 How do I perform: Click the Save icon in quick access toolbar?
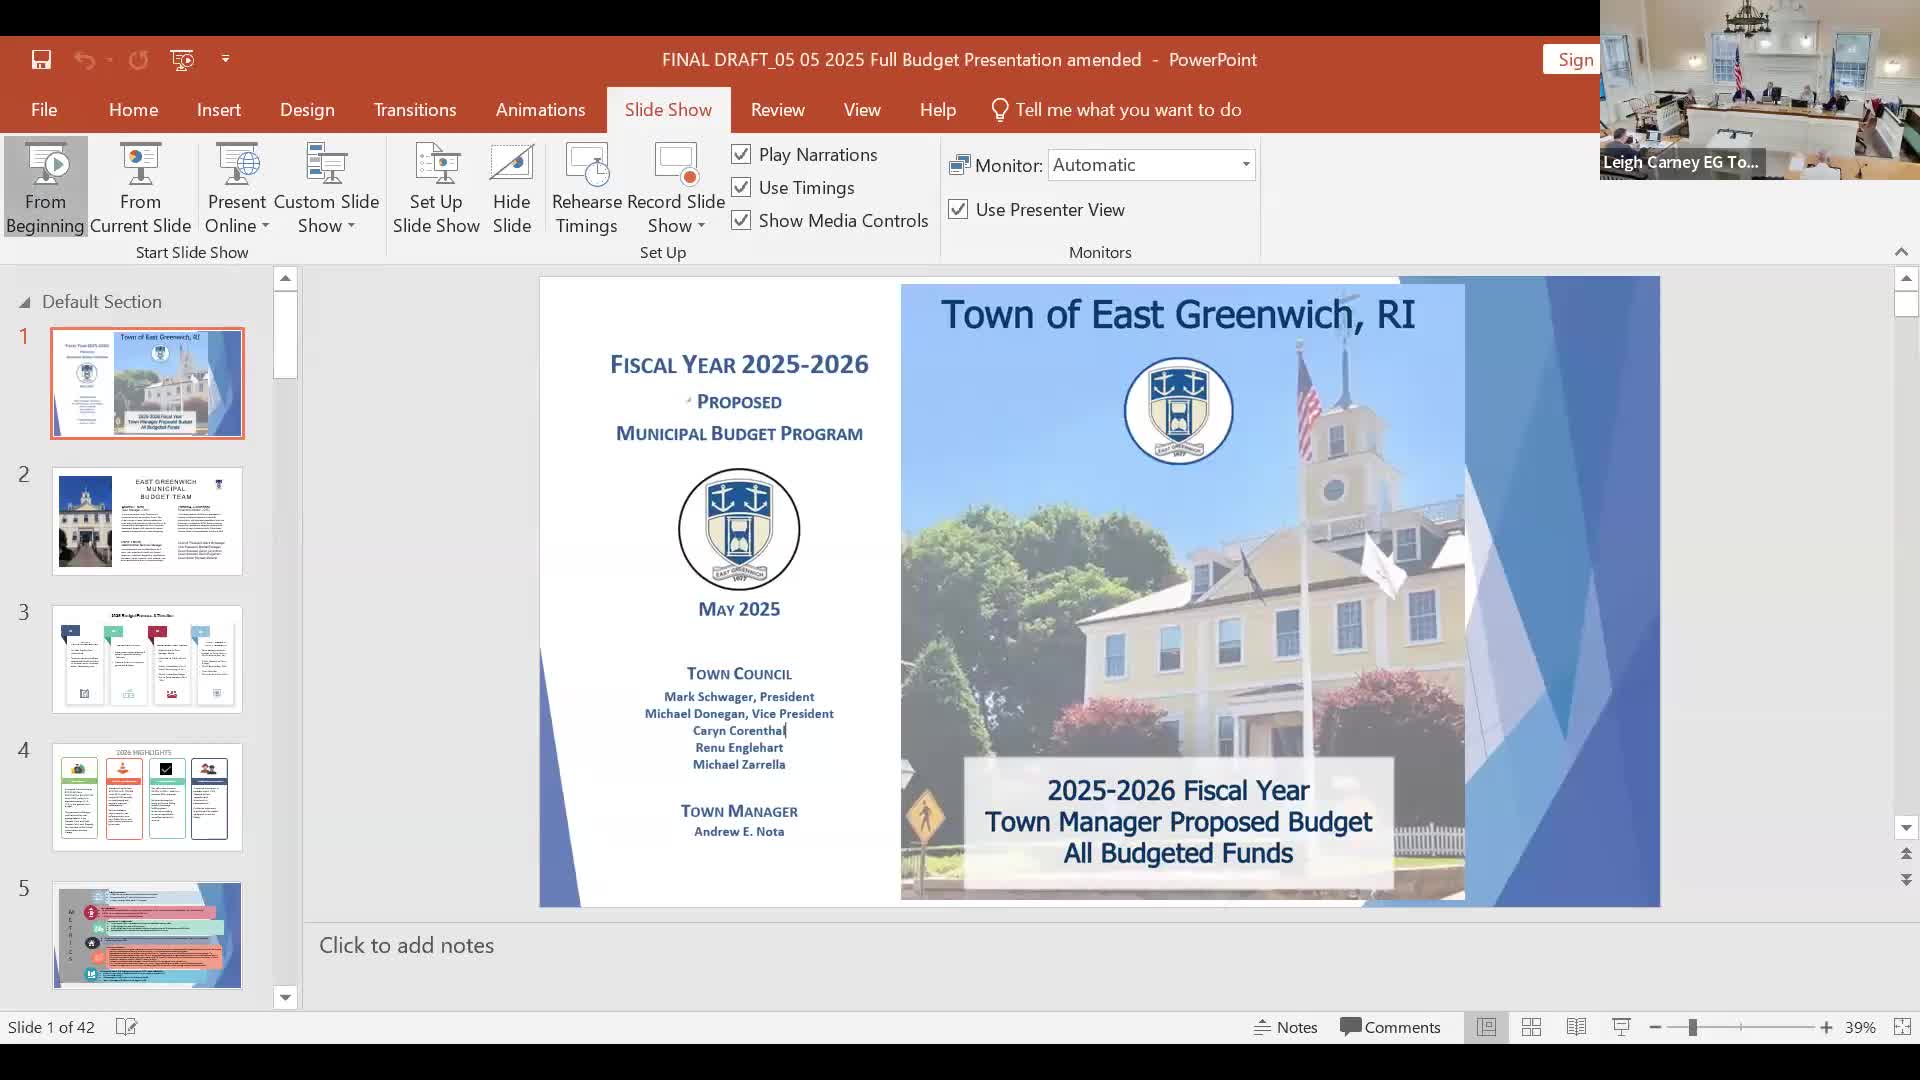41,60
